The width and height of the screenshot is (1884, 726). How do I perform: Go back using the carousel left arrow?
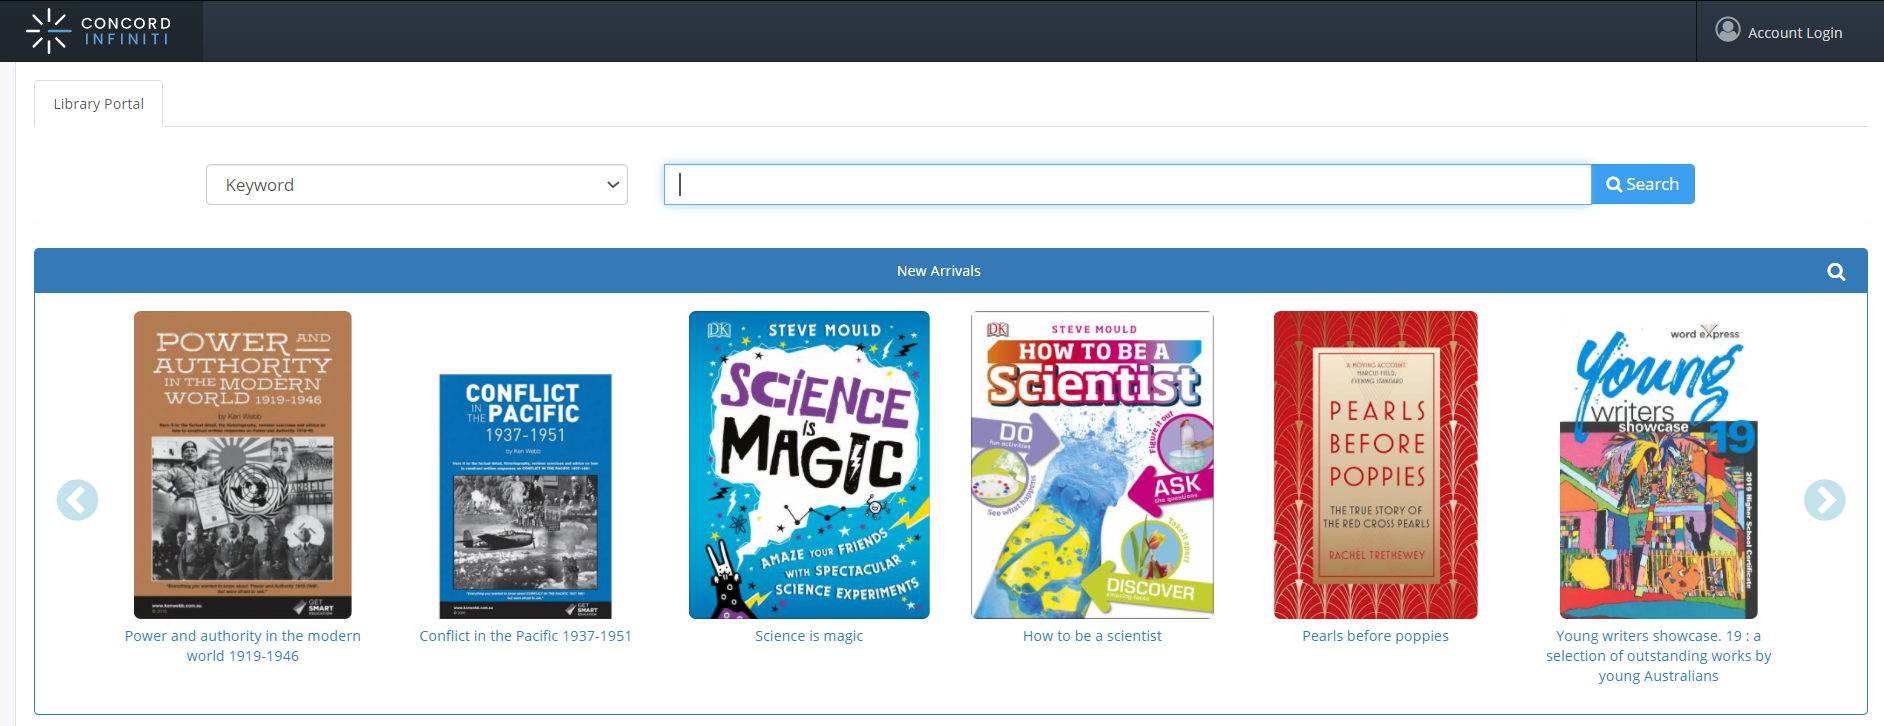(78, 500)
